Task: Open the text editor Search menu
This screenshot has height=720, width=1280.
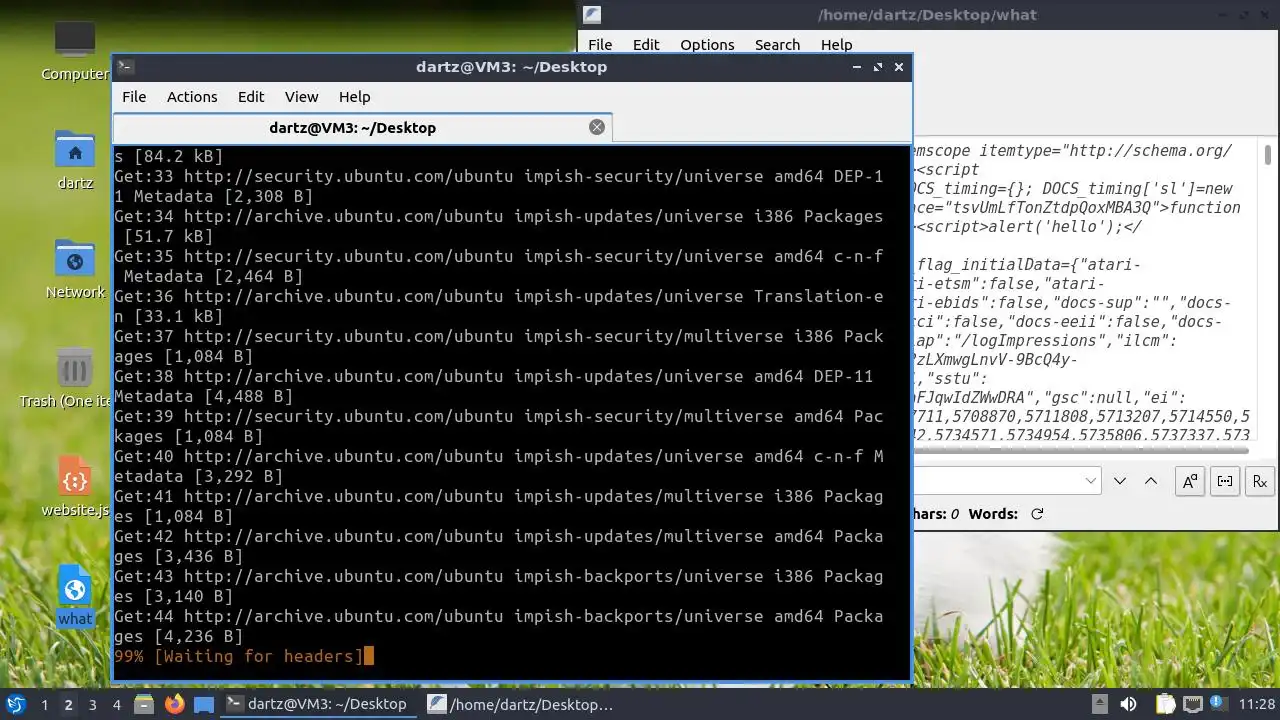Action: coord(777,45)
